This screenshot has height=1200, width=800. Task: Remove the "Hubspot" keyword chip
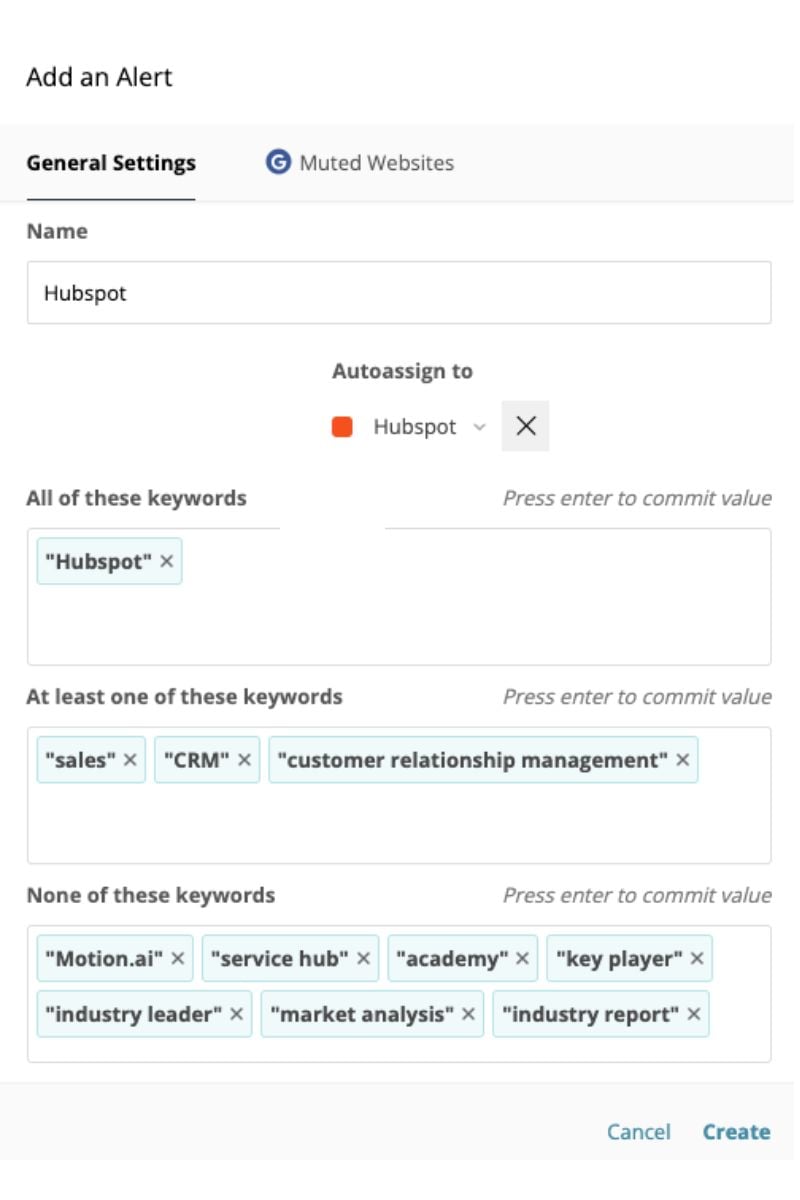pyautogui.click(x=166, y=561)
